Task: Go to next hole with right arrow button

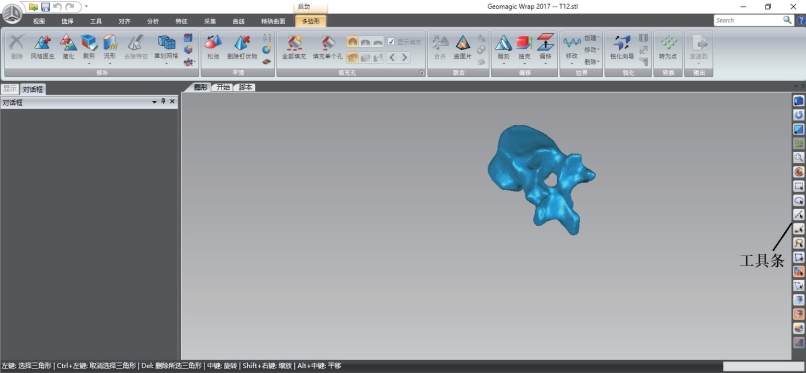Action: coord(405,58)
